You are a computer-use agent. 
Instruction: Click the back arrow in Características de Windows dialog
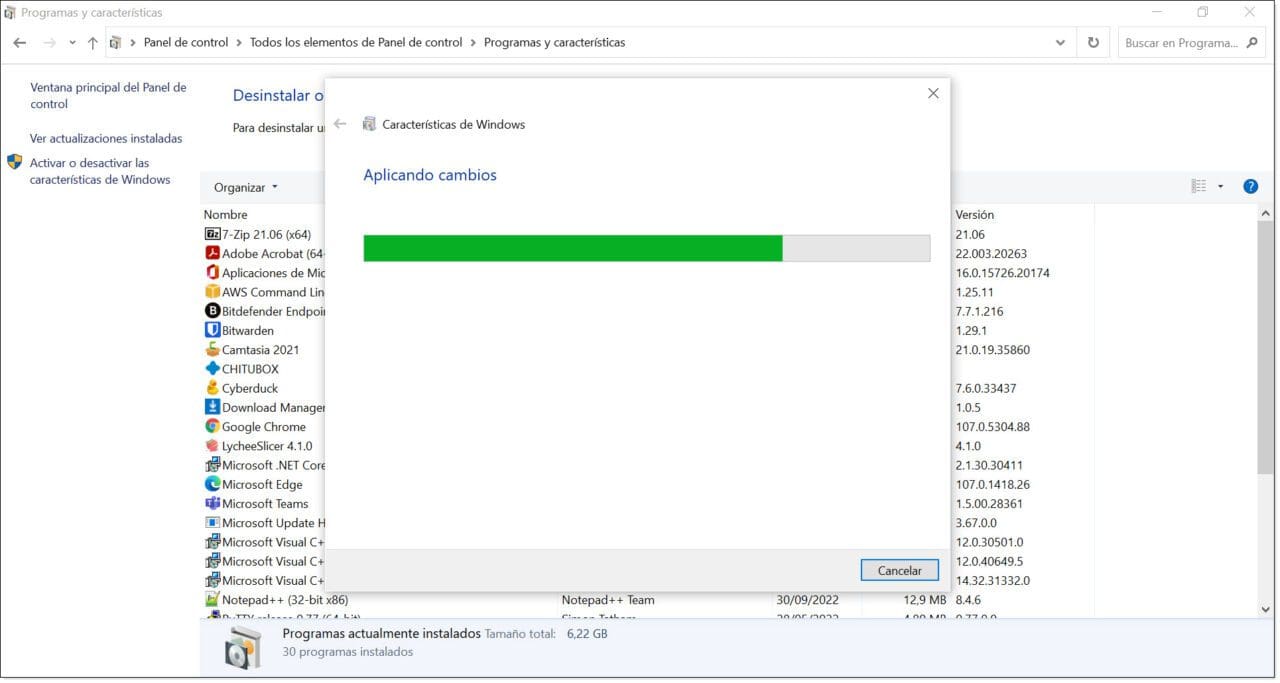[340, 124]
